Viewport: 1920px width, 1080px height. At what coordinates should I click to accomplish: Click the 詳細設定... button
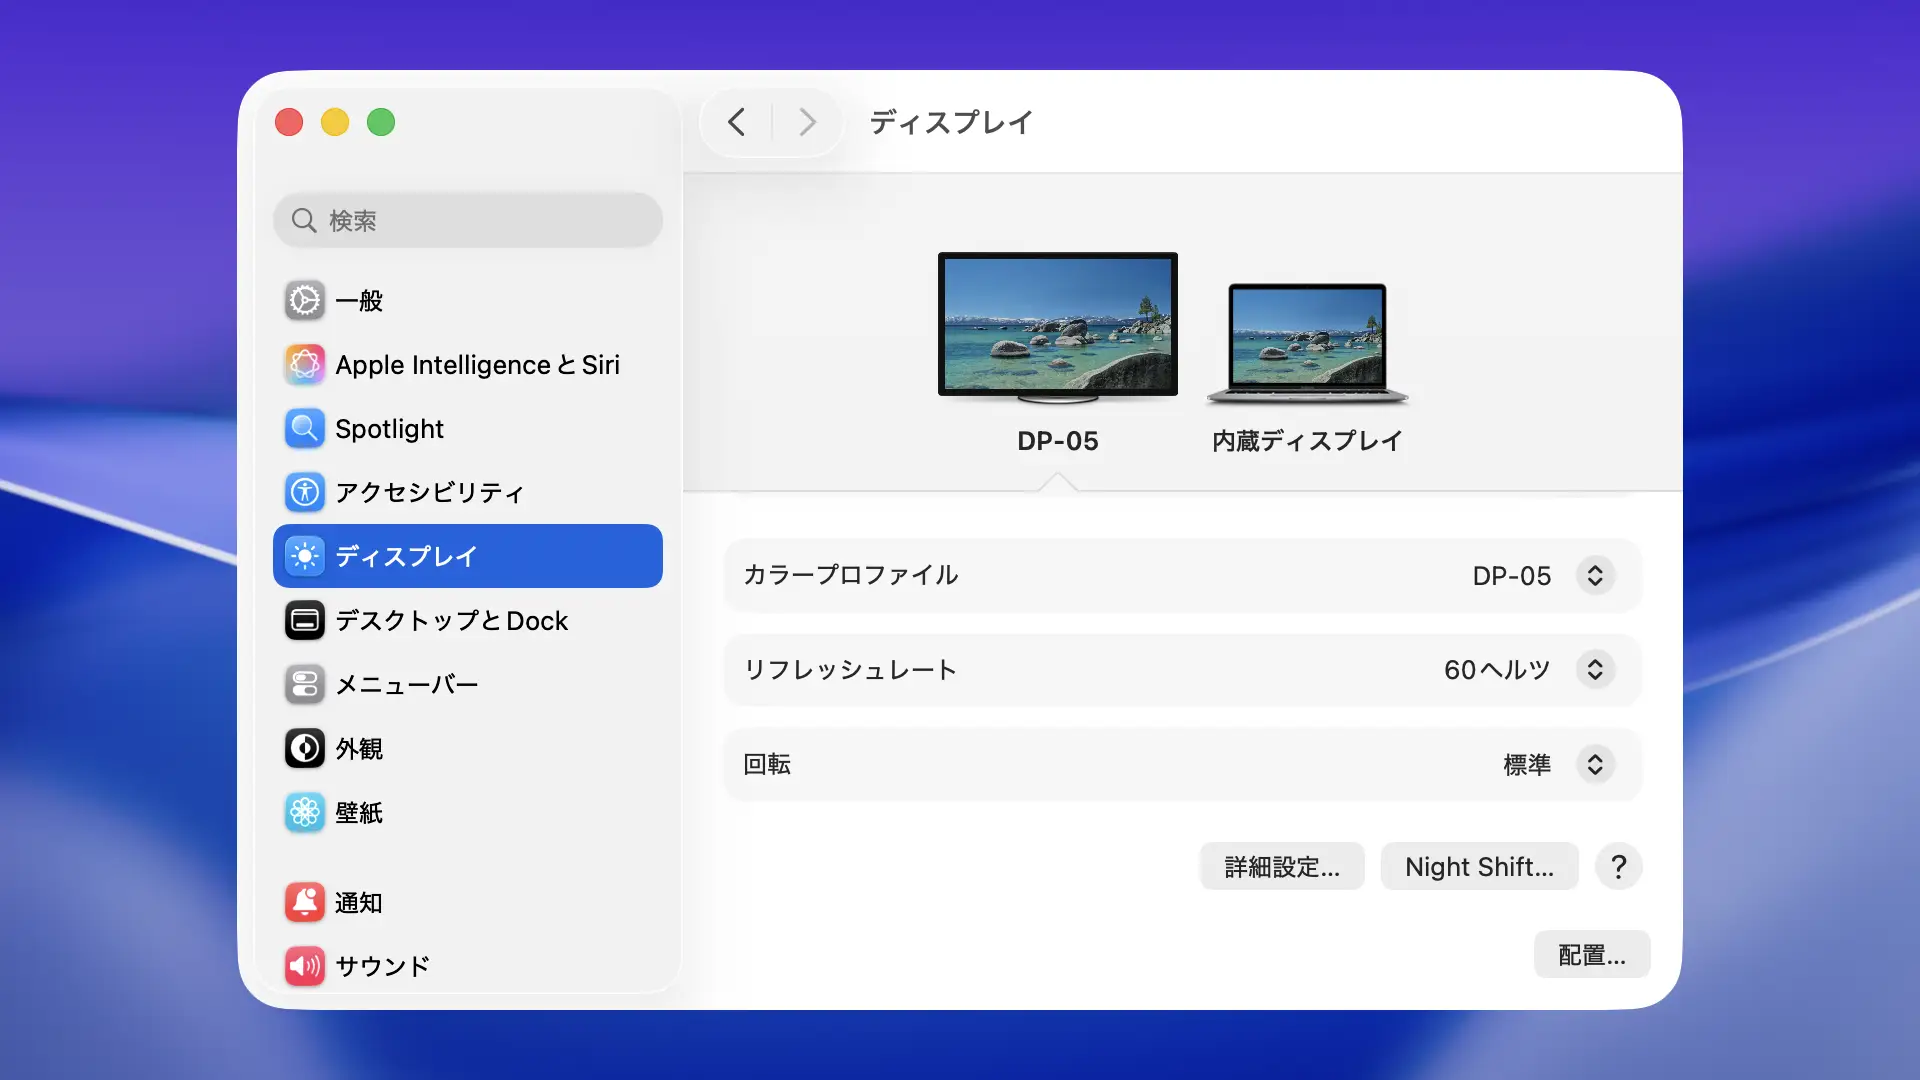pyautogui.click(x=1282, y=867)
